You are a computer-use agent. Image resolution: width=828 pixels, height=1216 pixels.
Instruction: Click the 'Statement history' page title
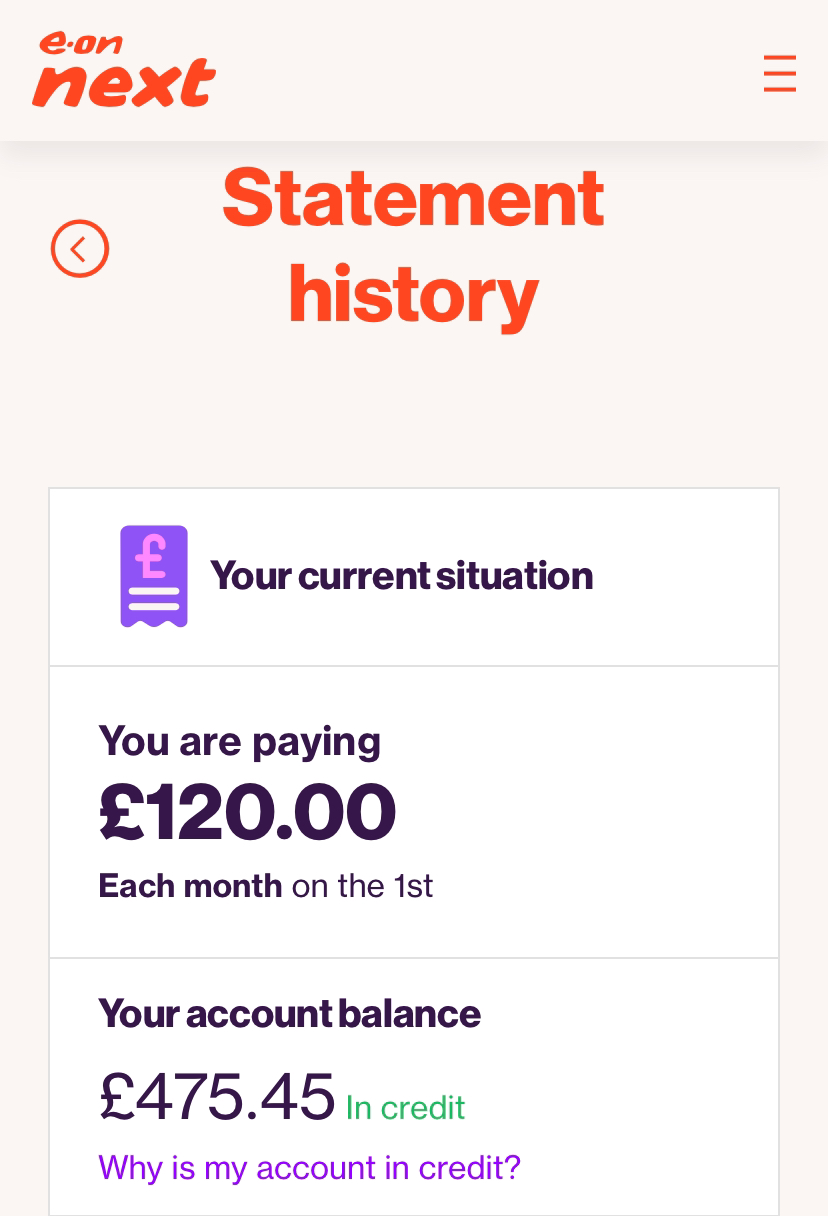tap(413, 245)
